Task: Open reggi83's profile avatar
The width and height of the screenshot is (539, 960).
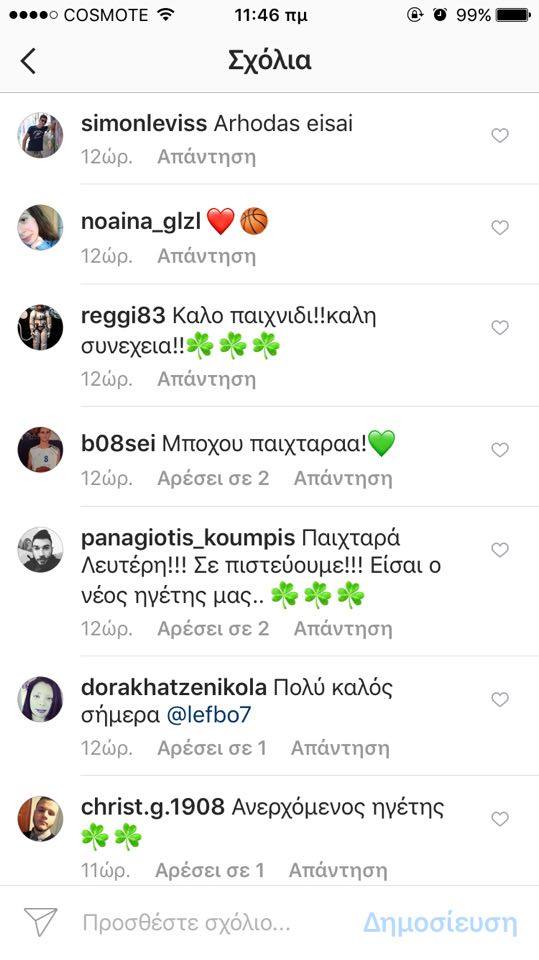Action: click(40, 328)
